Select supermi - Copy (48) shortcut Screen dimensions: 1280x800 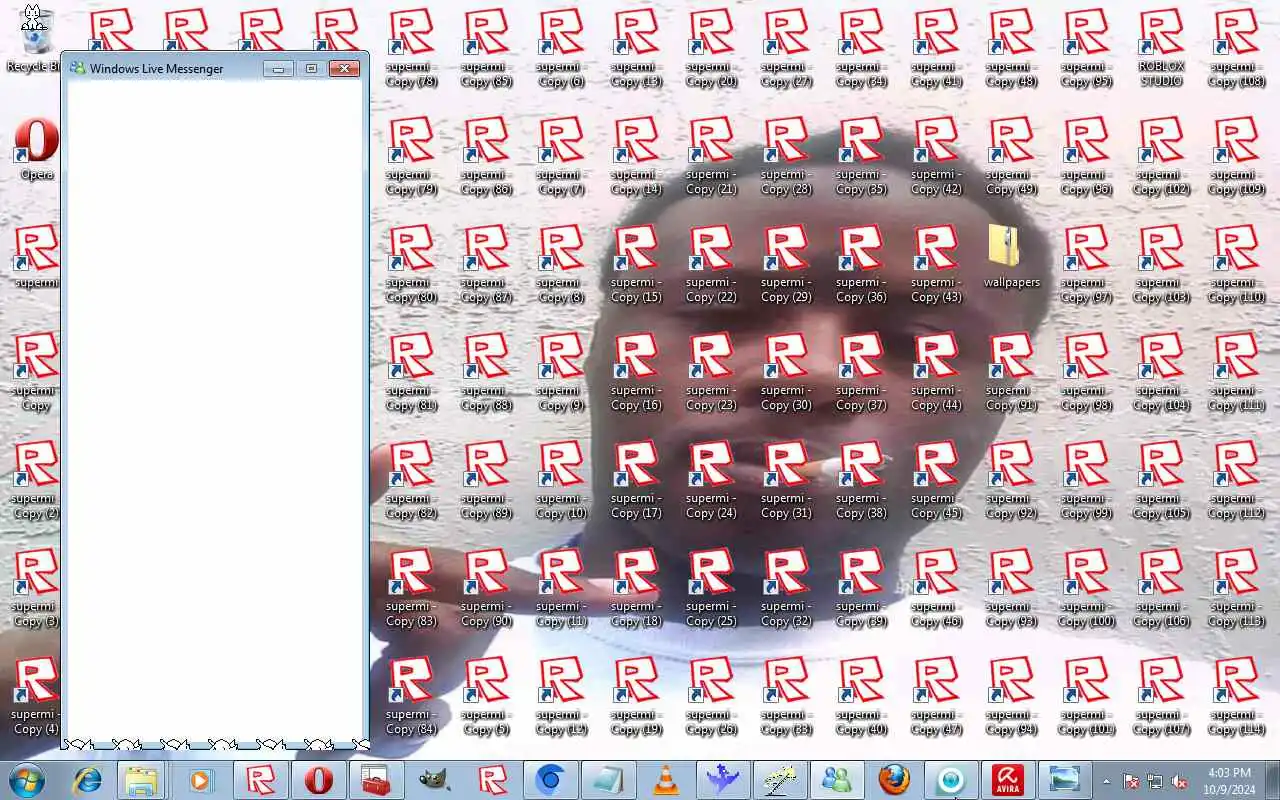[1012, 47]
